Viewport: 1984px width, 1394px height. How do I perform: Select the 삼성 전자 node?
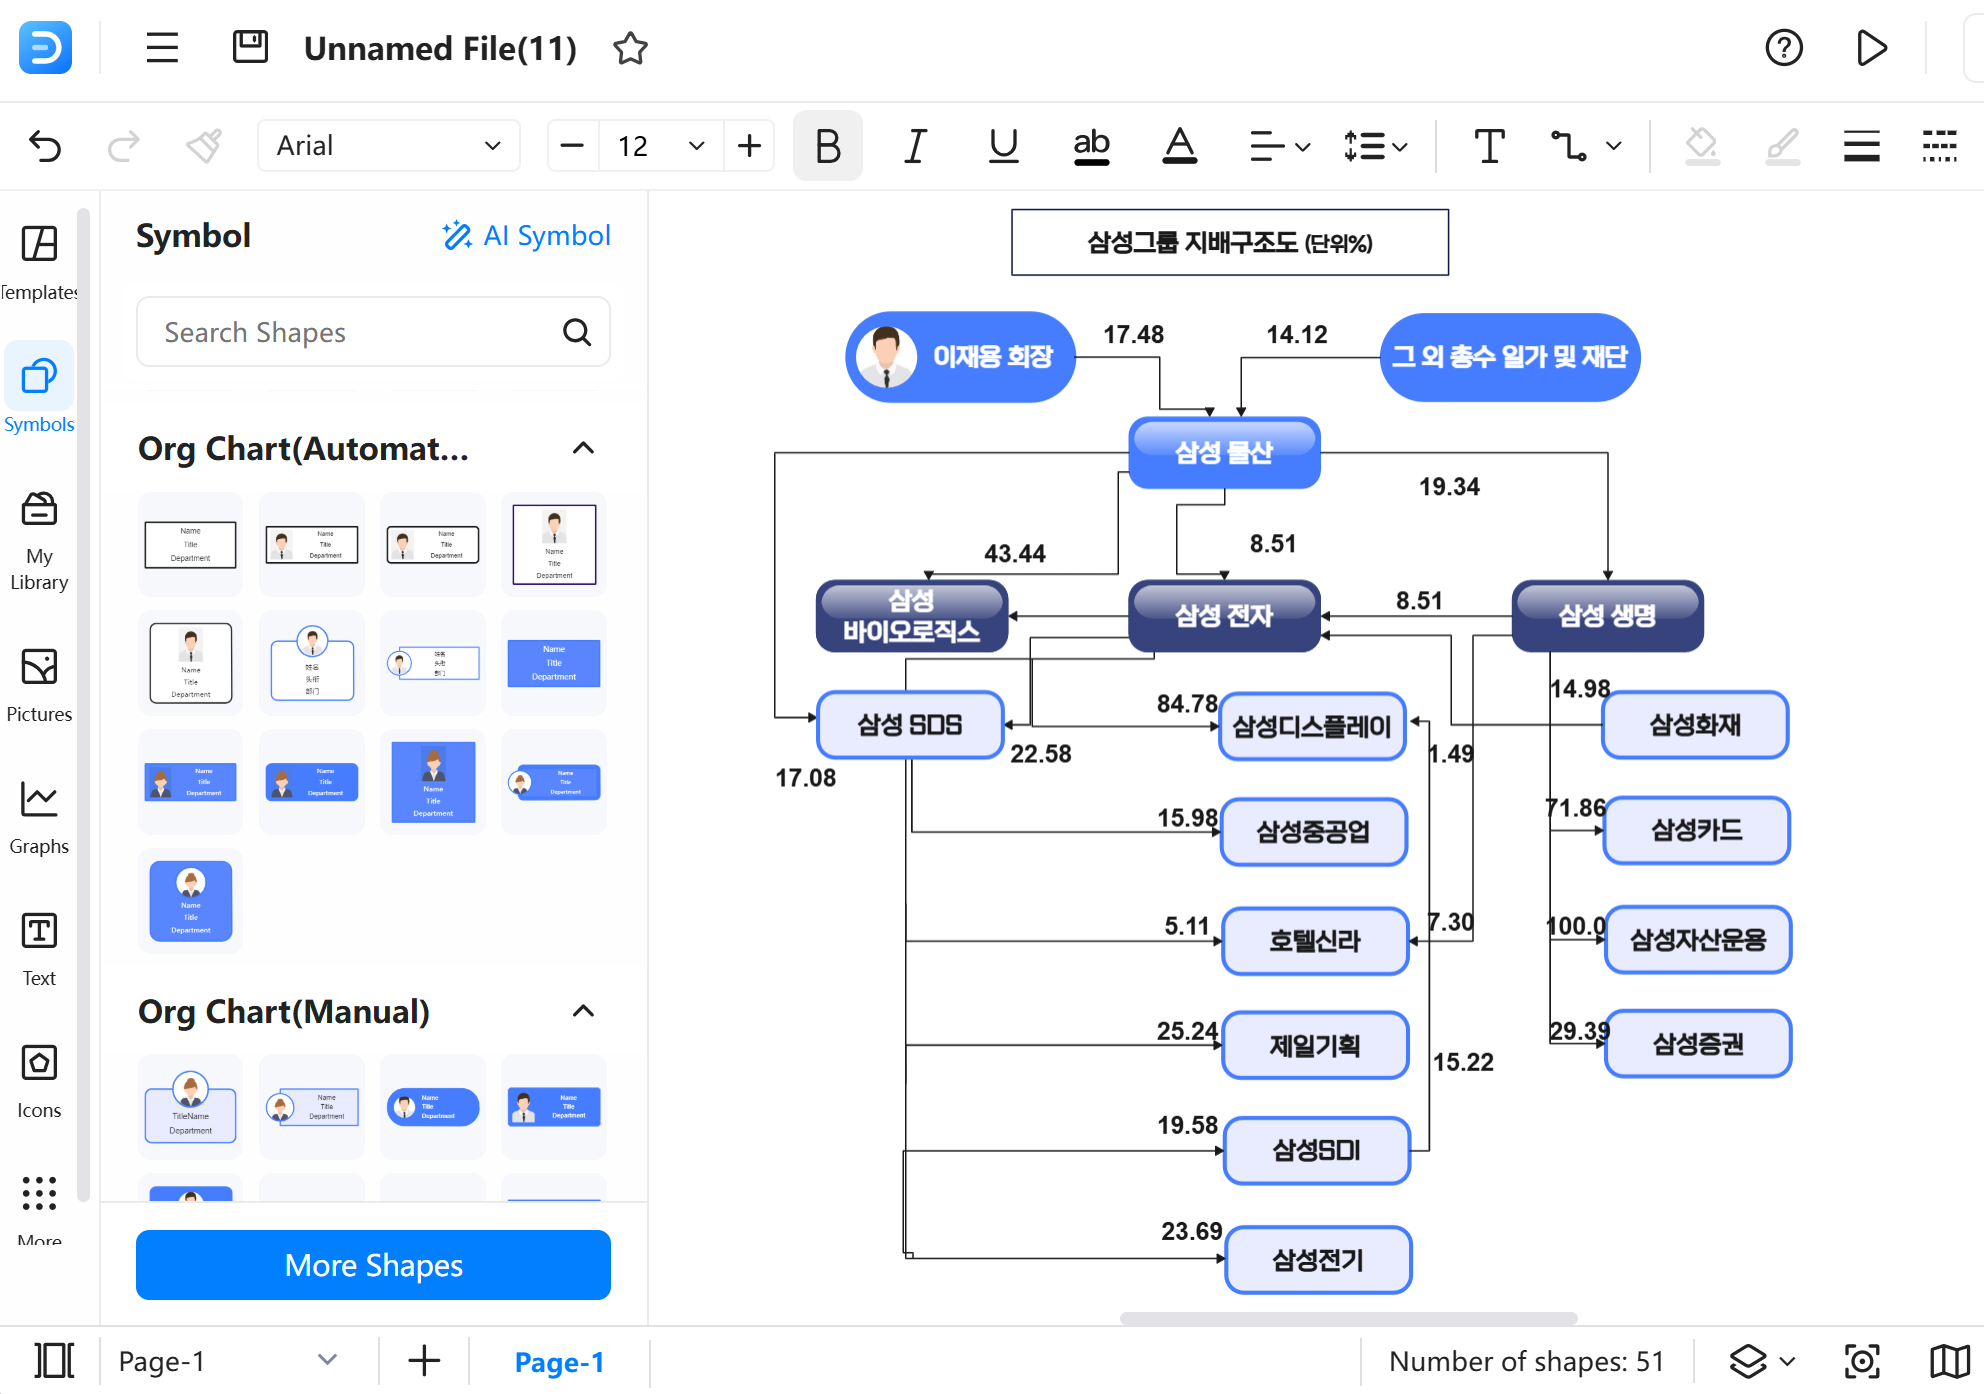[x=1224, y=616]
